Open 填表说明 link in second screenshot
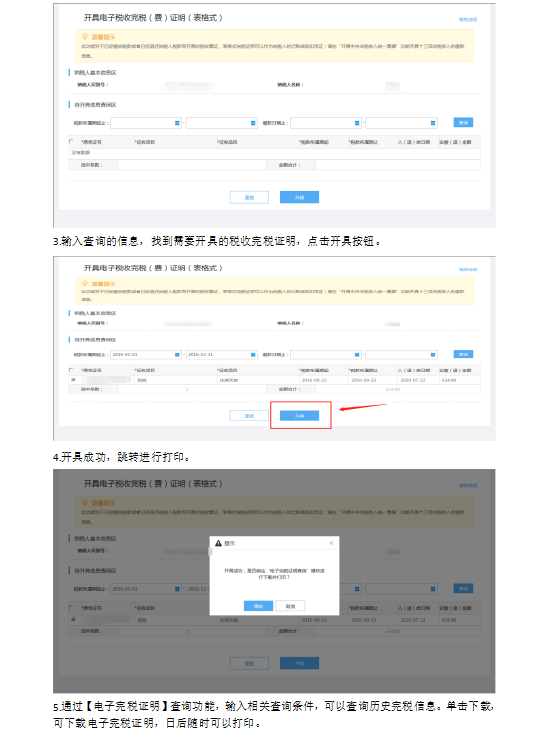This screenshot has height=737, width=557. coord(468,269)
